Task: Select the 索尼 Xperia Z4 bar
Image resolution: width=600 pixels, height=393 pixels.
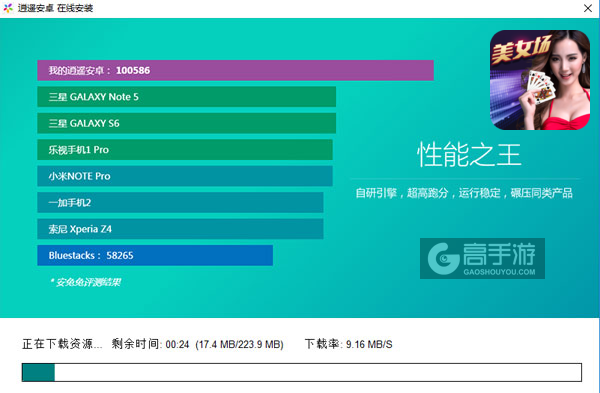Action: tap(180, 229)
